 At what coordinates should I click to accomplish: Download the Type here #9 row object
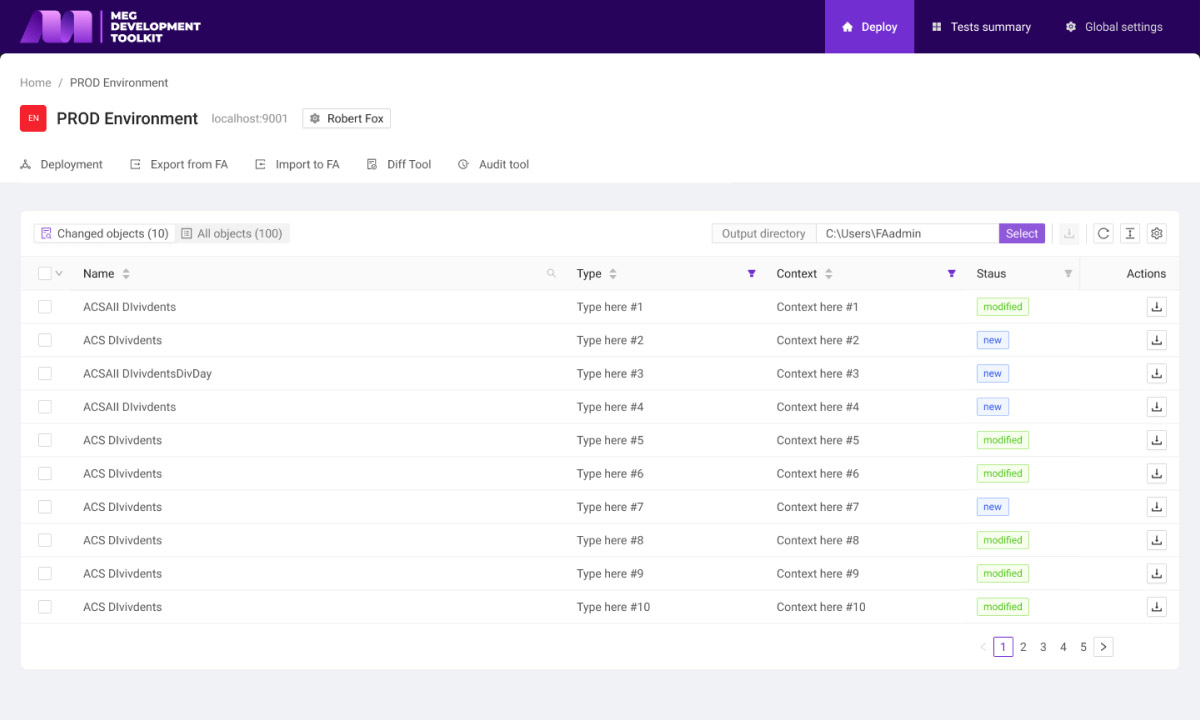point(1156,574)
